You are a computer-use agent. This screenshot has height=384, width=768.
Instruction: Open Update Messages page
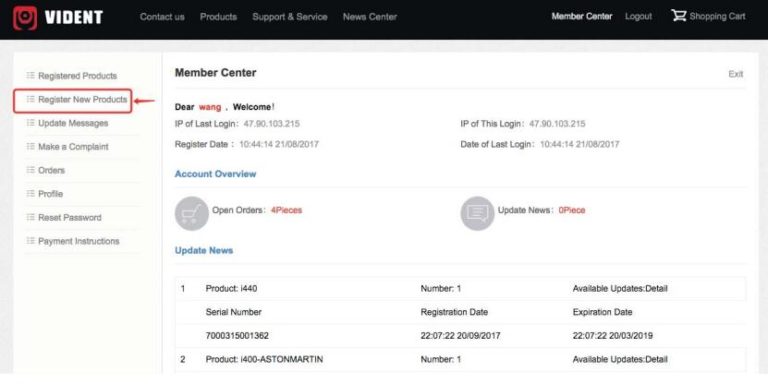(73, 123)
